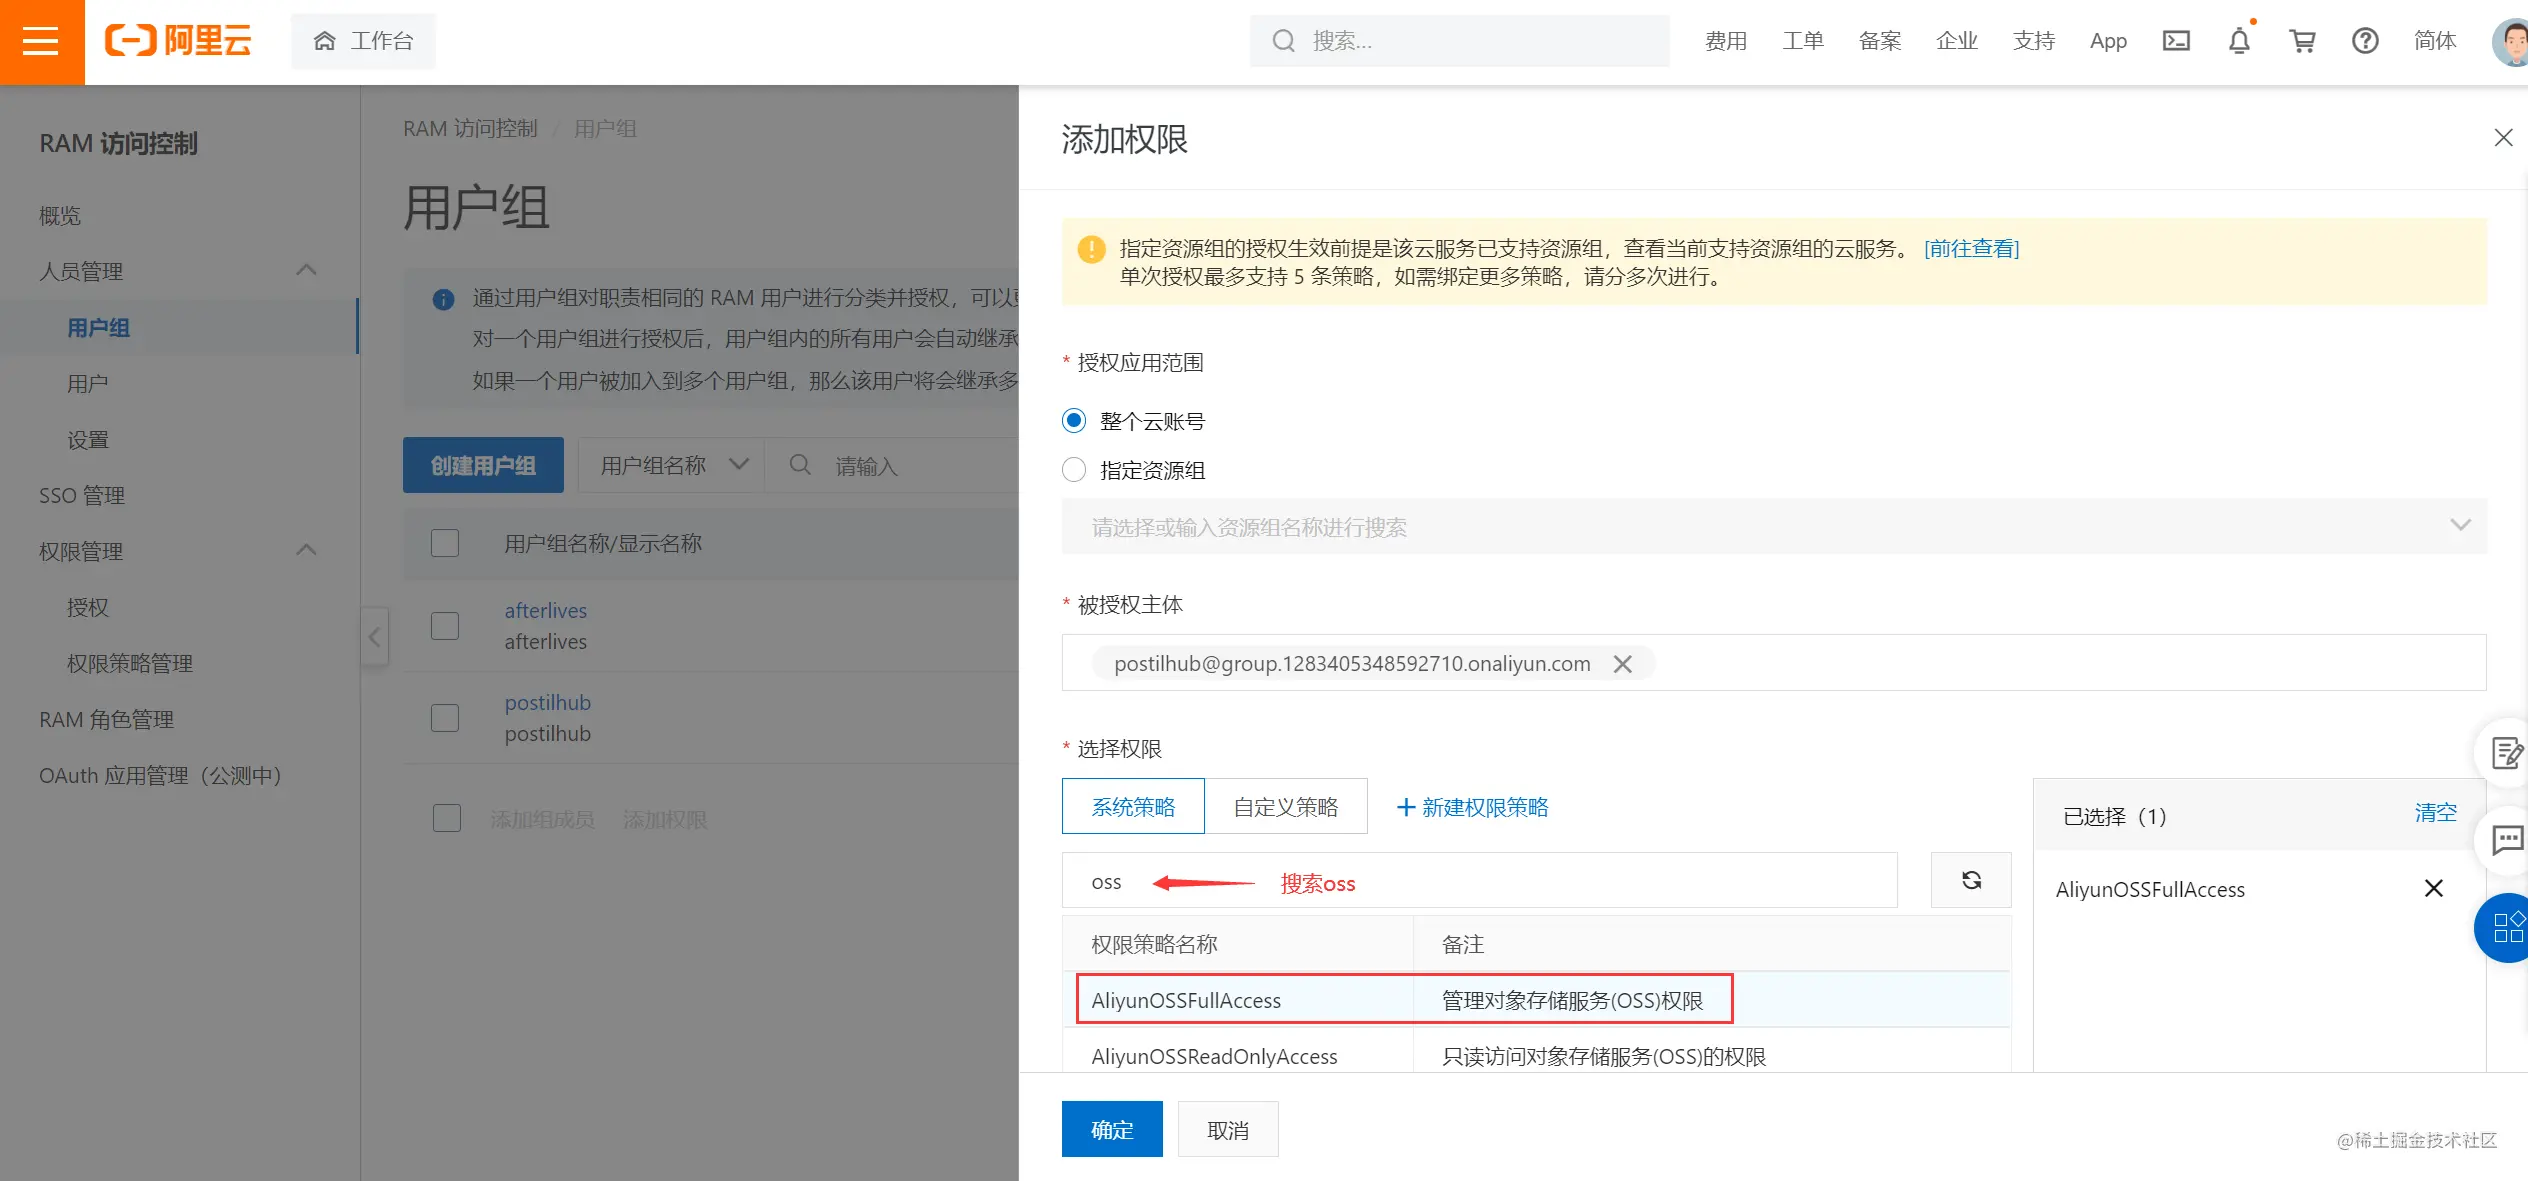Click 清空 to clear selections
Screen dimensions: 2528x1181
[2436, 812]
